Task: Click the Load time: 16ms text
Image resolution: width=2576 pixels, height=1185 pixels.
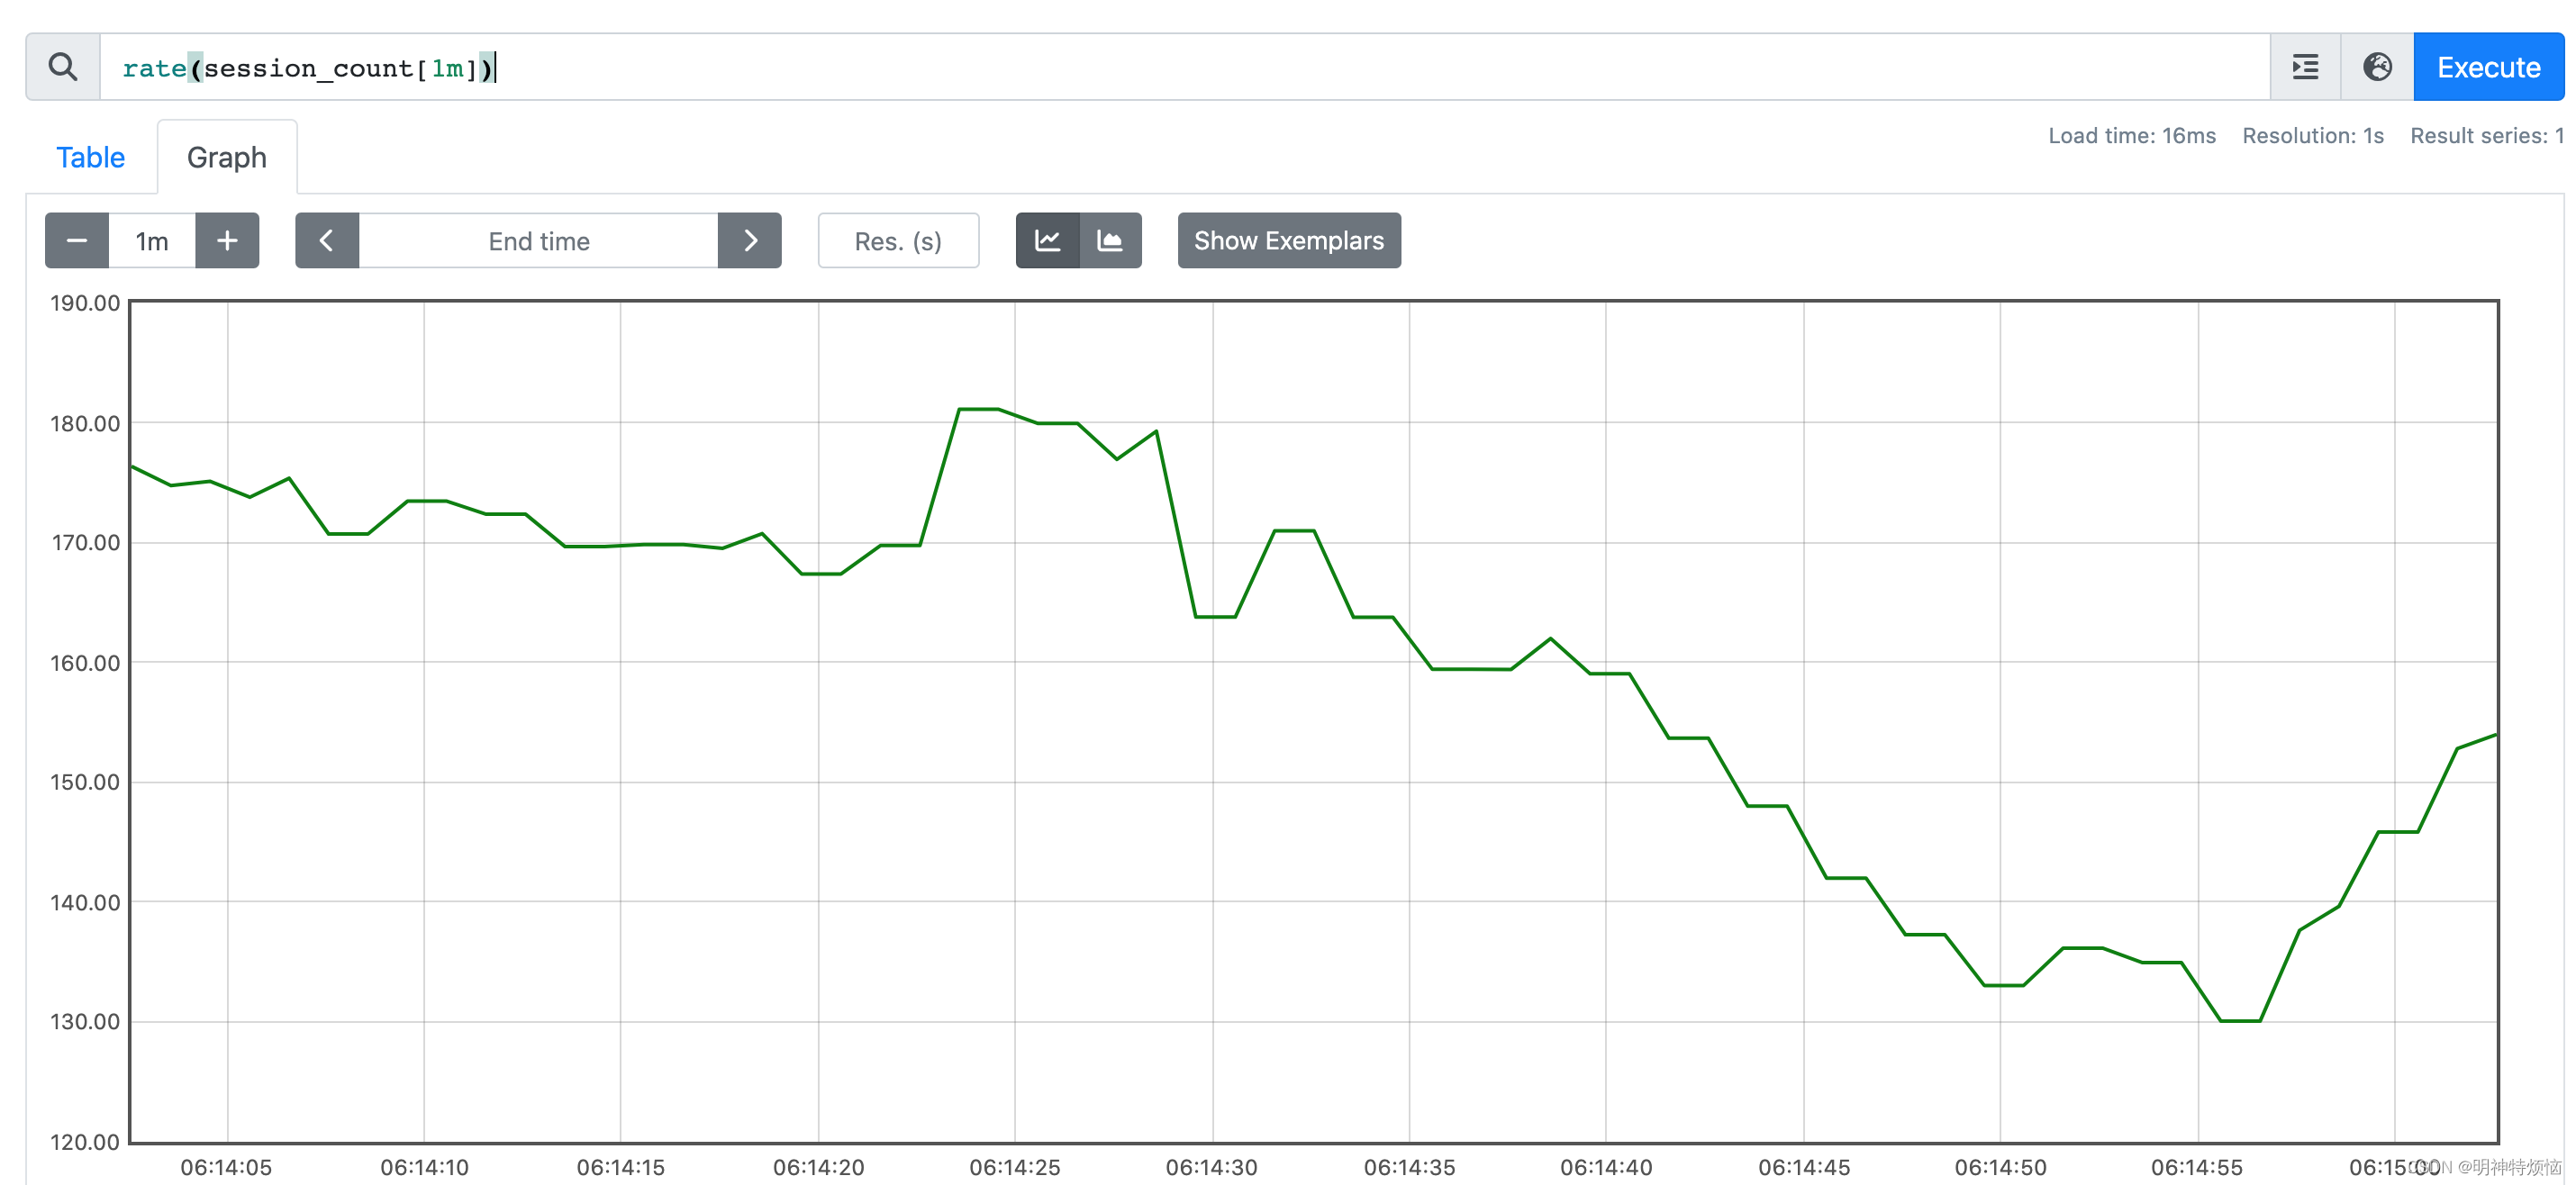Action: (x=2131, y=135)
